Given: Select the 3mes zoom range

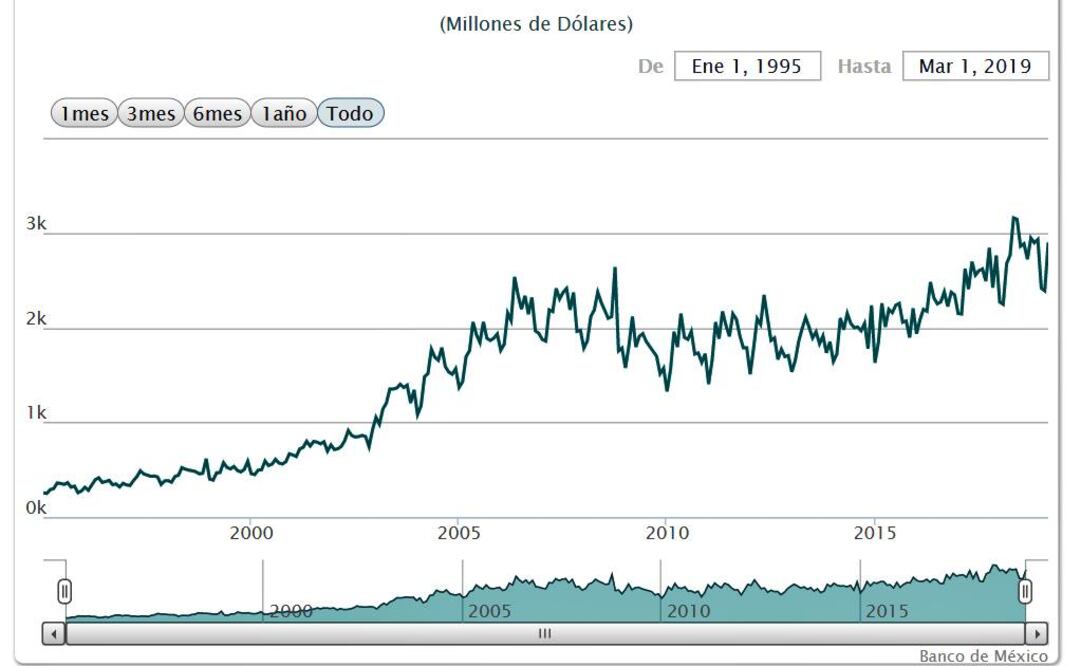Looking at the screenshot, I should coord(151,114).
